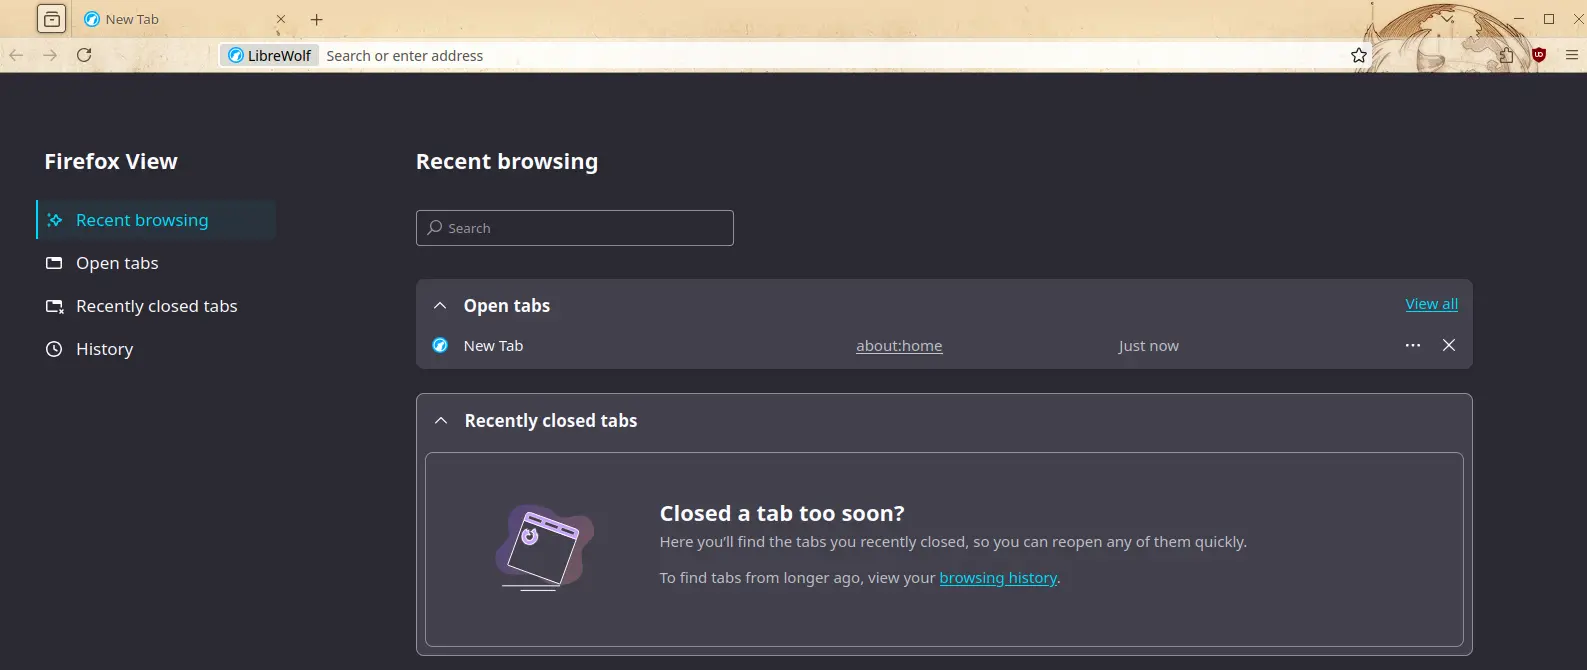Select Open tabs in sidebar

pyautogui.click(x=156, y=263)
